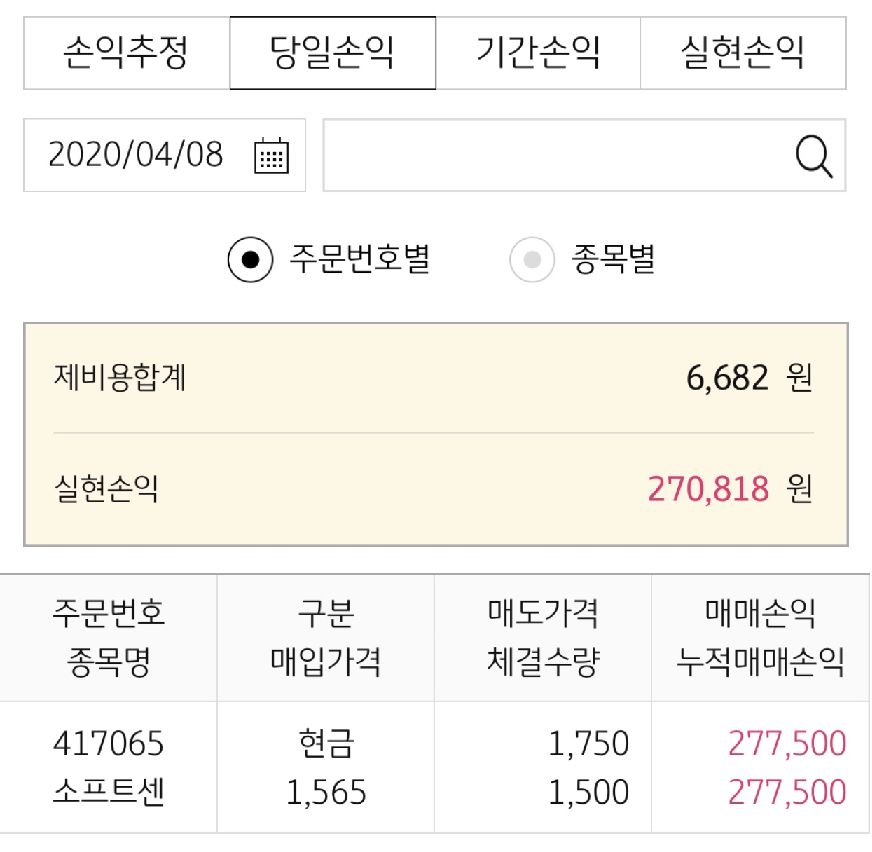
Task: Select the 주문번호별 radio button
Action: coord(250,260)
